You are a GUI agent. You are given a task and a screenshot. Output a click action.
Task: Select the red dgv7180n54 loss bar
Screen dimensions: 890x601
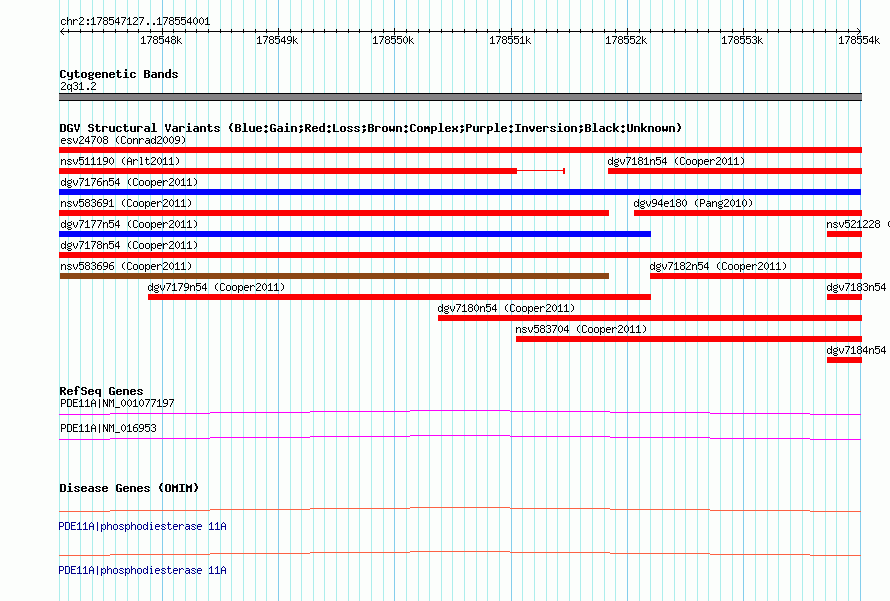[650, 318]
